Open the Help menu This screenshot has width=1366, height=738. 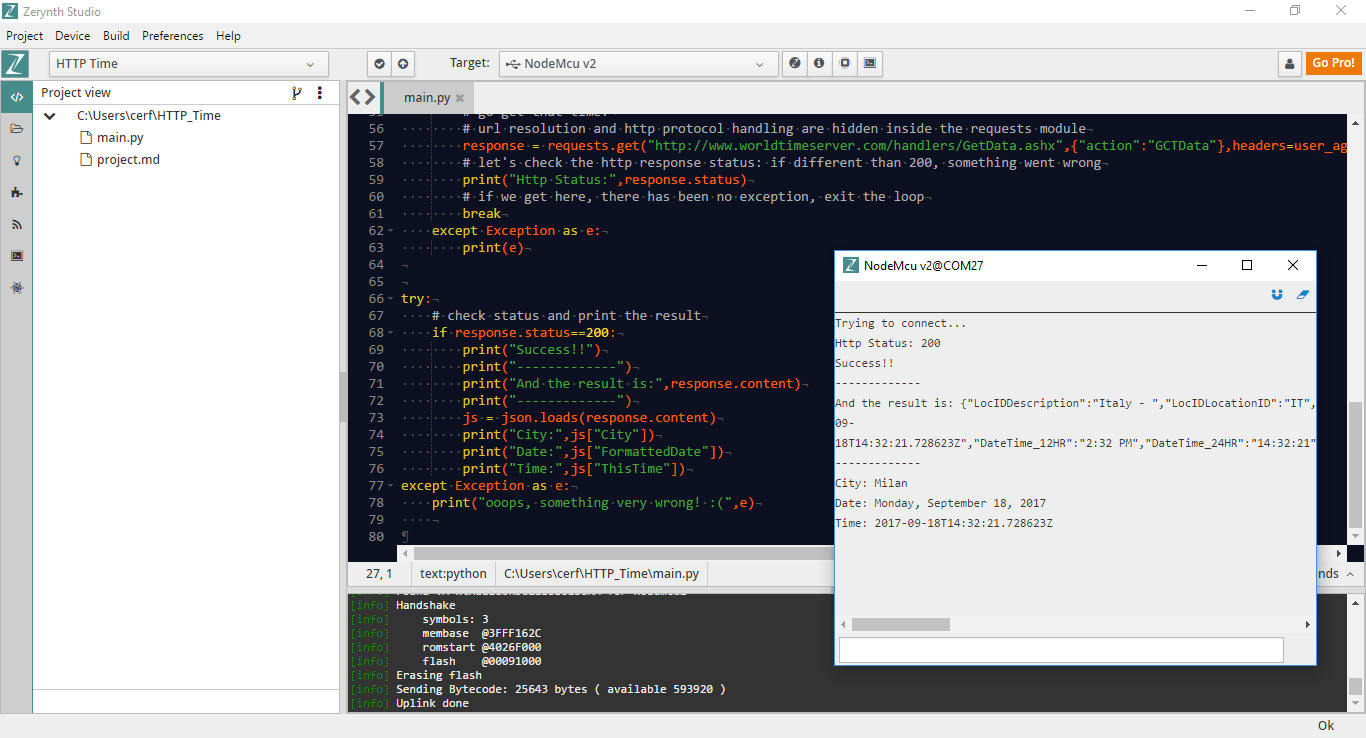coord(228,36)
